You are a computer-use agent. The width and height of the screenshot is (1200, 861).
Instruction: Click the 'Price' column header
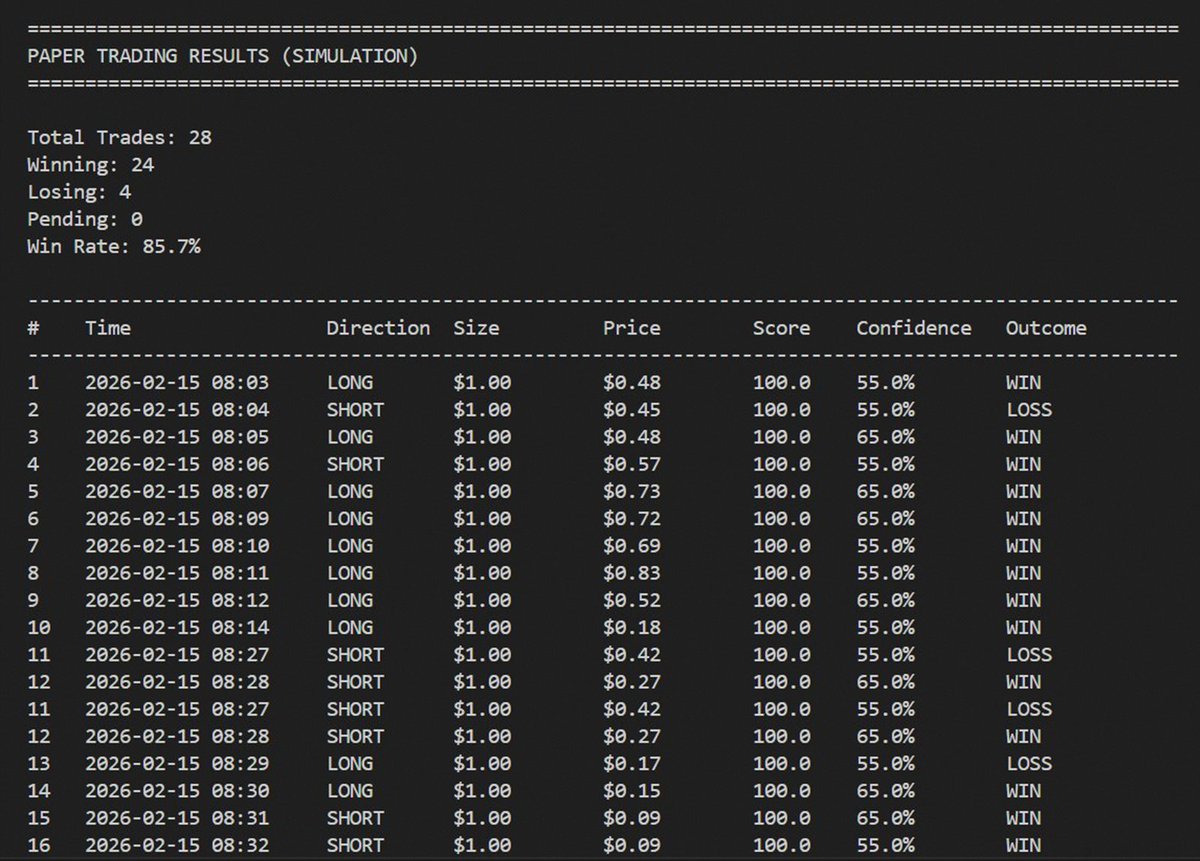point(632,328)
